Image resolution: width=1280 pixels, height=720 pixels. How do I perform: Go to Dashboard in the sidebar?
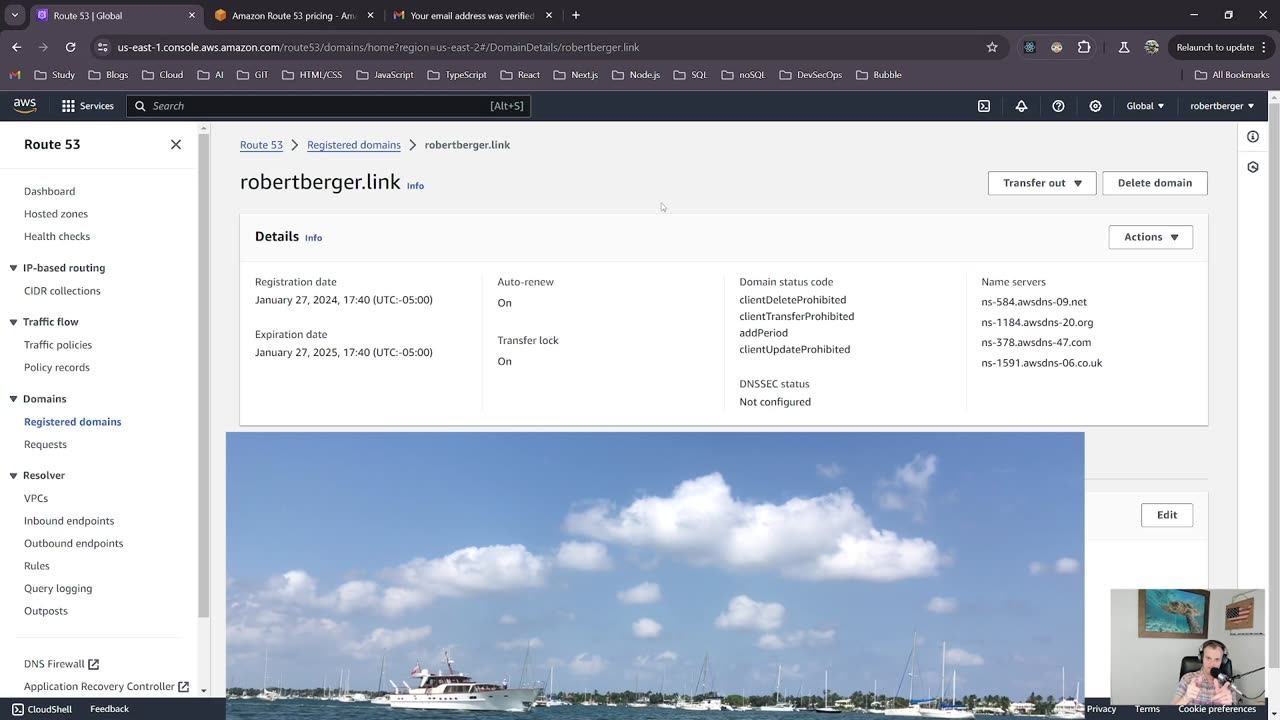tap(49, 191)
